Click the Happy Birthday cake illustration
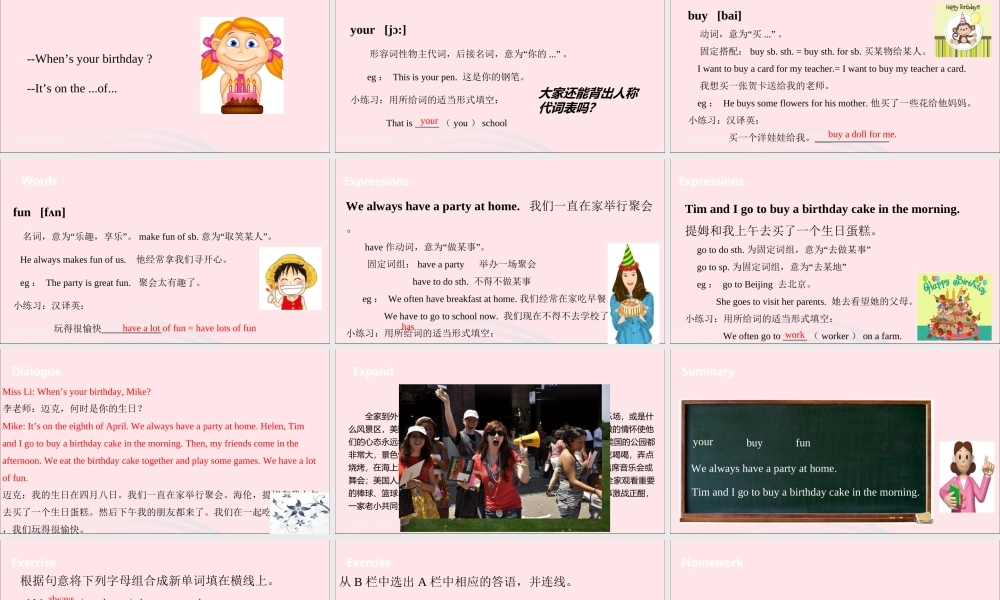Viewport: 1000px width, 600px height. coord(954,307)
